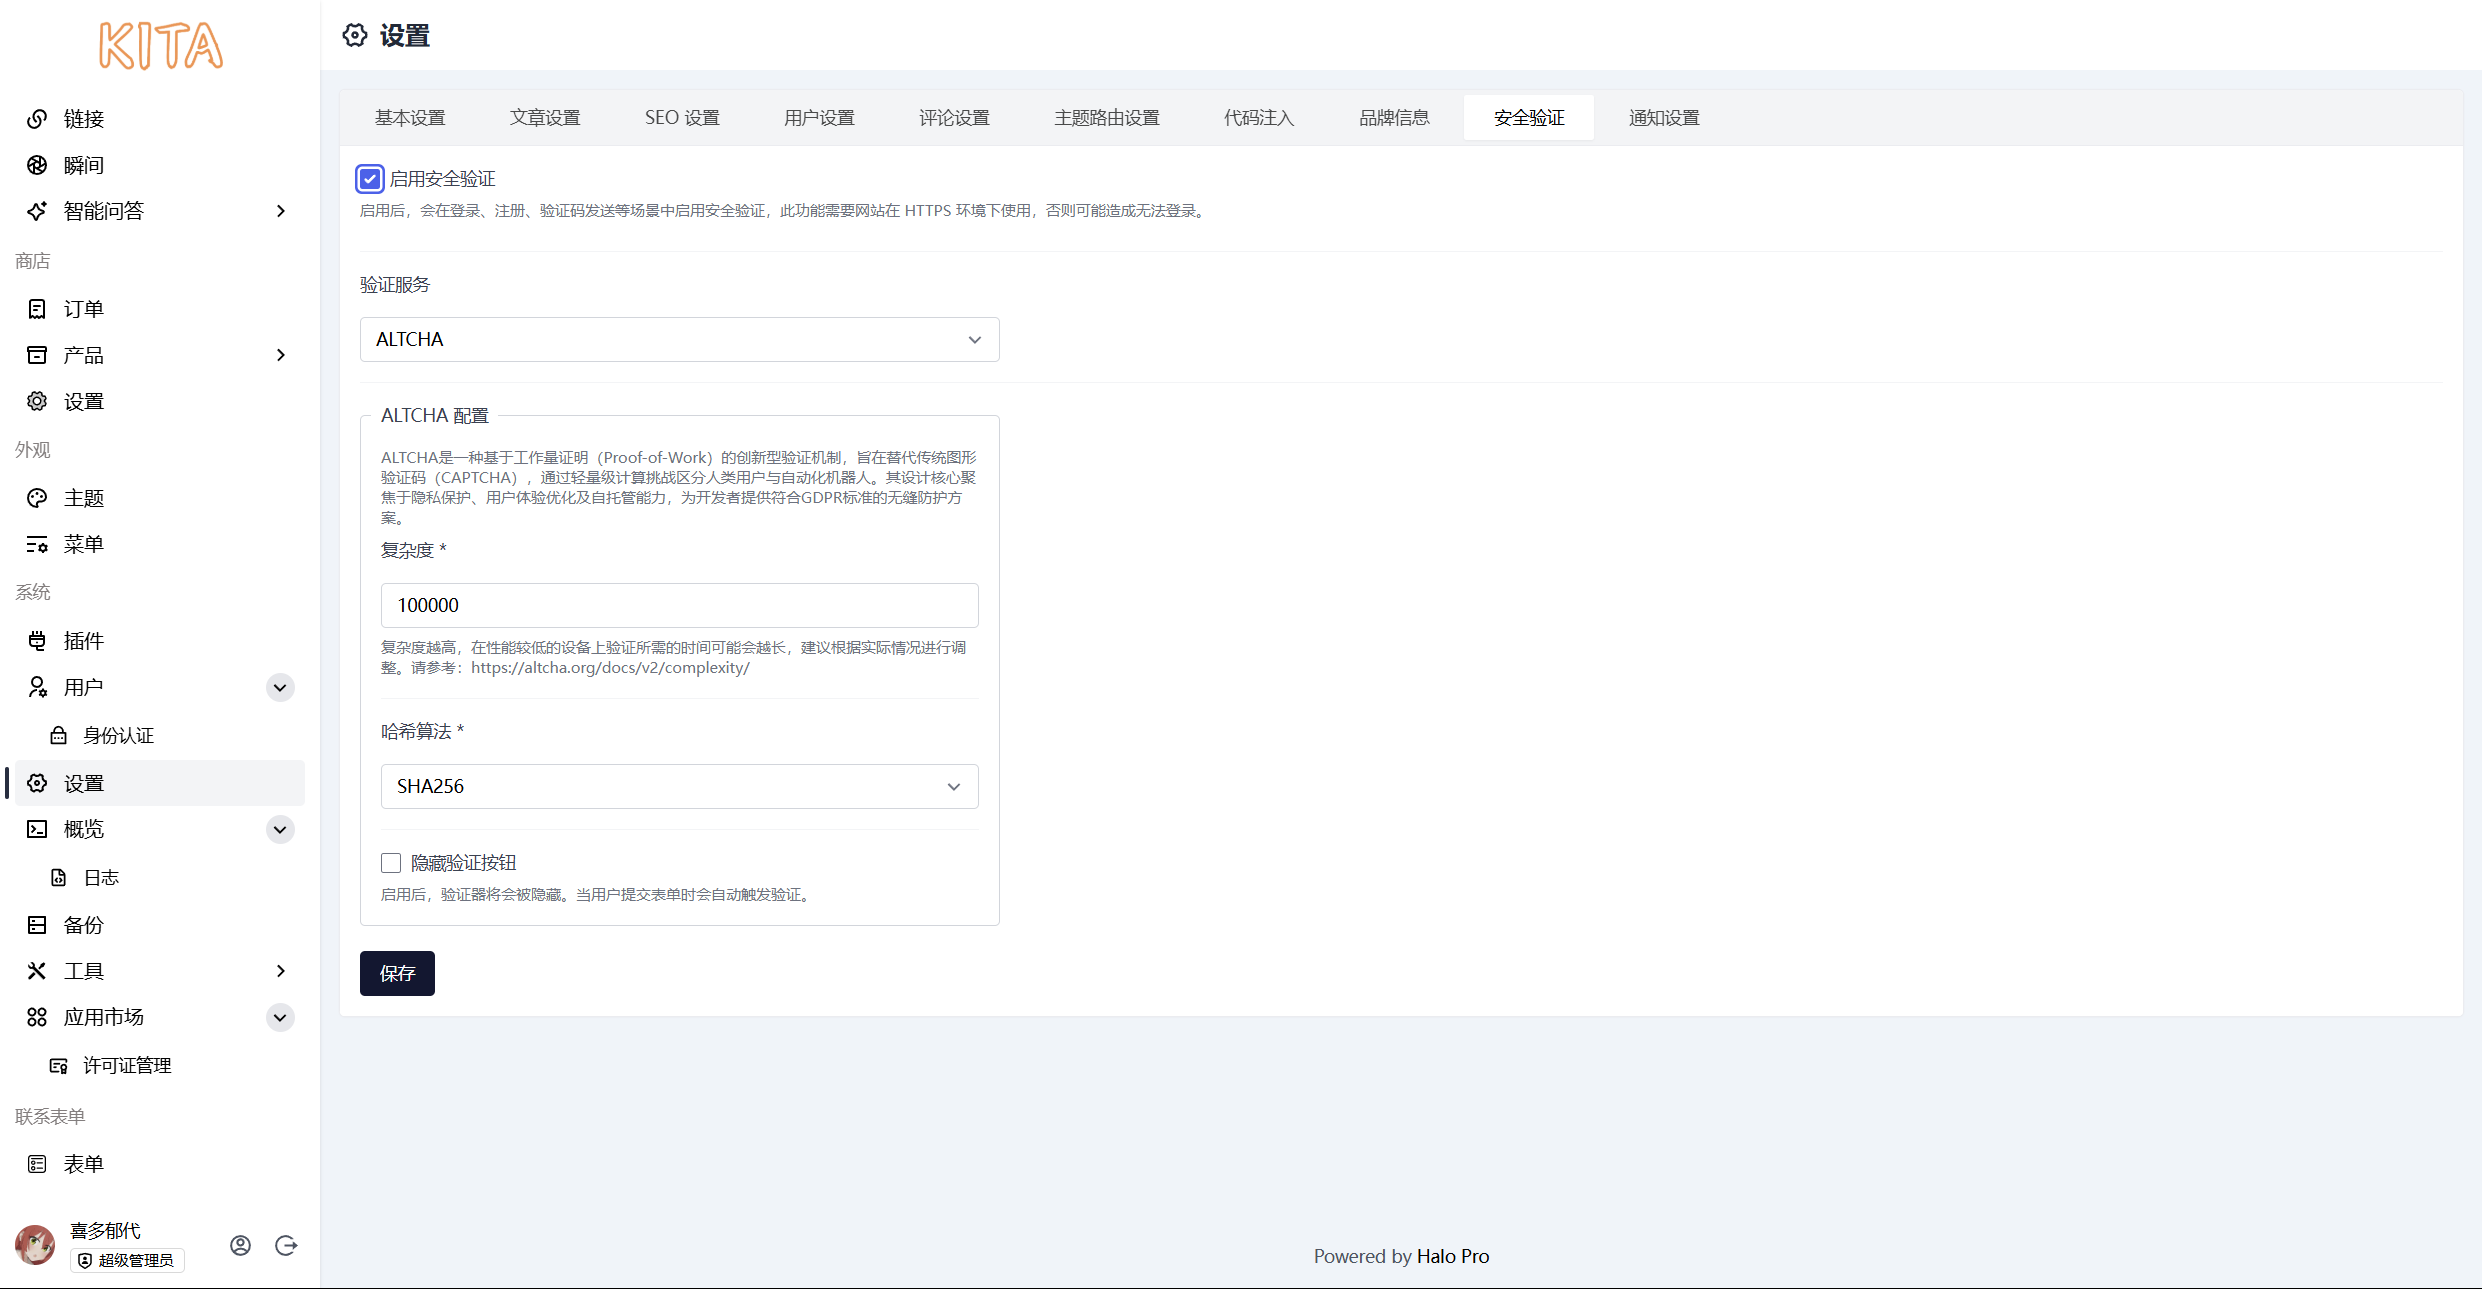The height and width of the screenshot is (1289, 2482).
Task: Open the user profile icon in the sidebar
Action: click(240, 1245)
